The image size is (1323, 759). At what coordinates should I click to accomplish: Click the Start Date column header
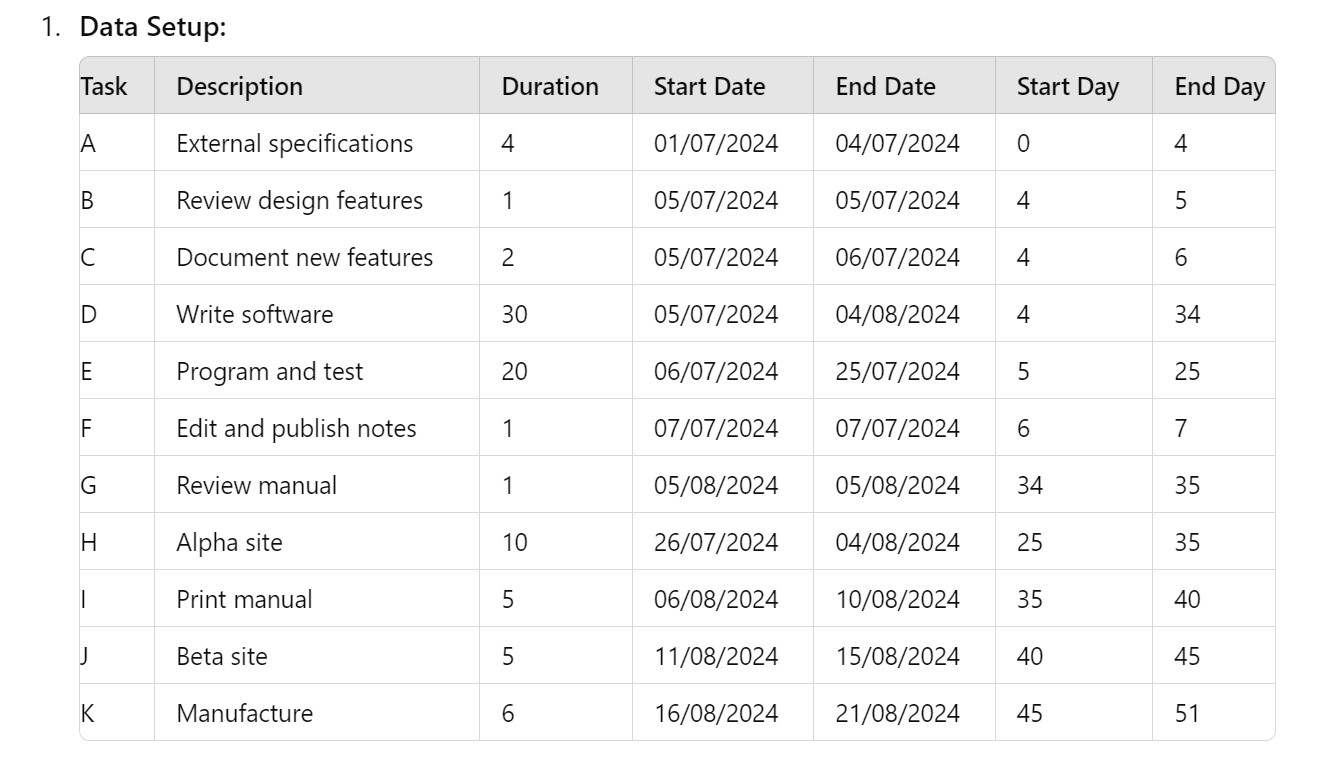click(x=708, y=87)
